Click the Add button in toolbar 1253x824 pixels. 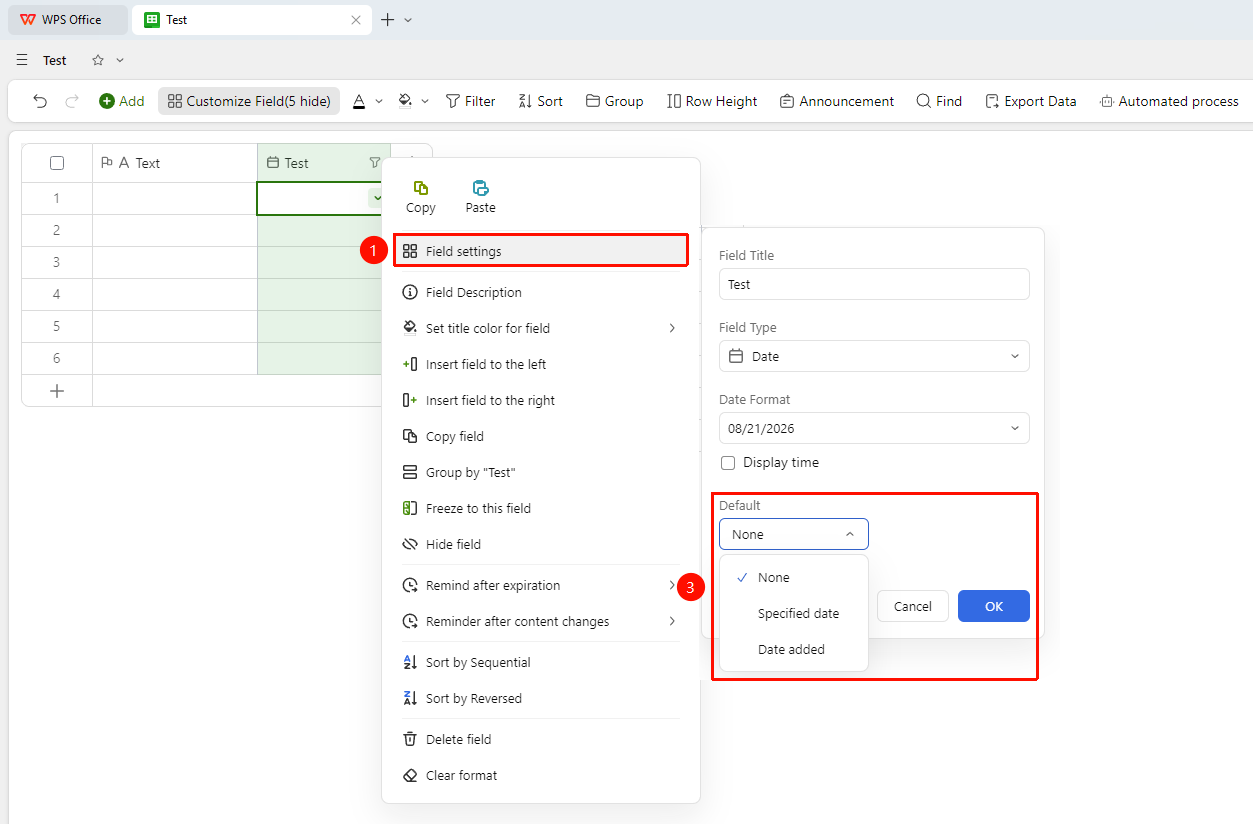pyautogui.click(x=122, y=101)
